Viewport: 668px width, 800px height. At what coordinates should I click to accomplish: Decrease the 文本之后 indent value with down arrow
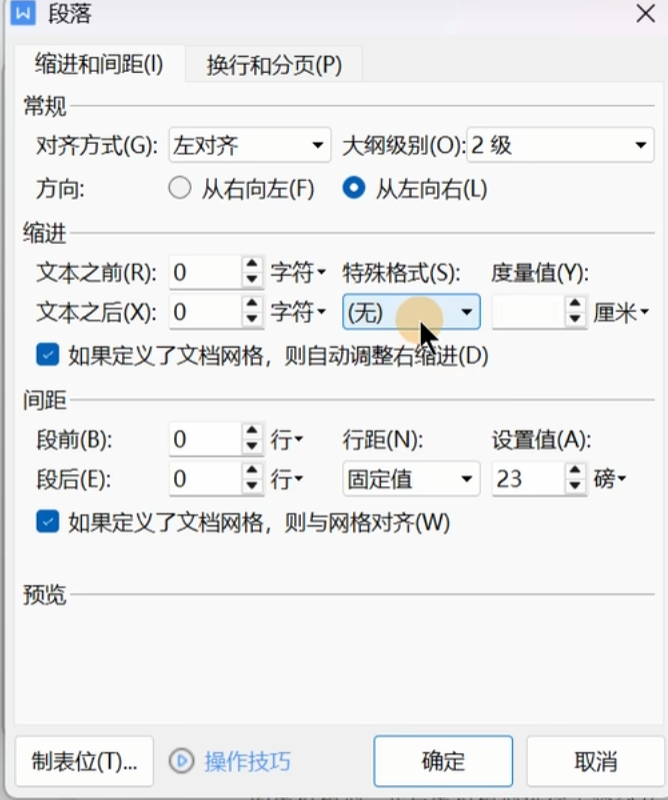tap(252, 319)
